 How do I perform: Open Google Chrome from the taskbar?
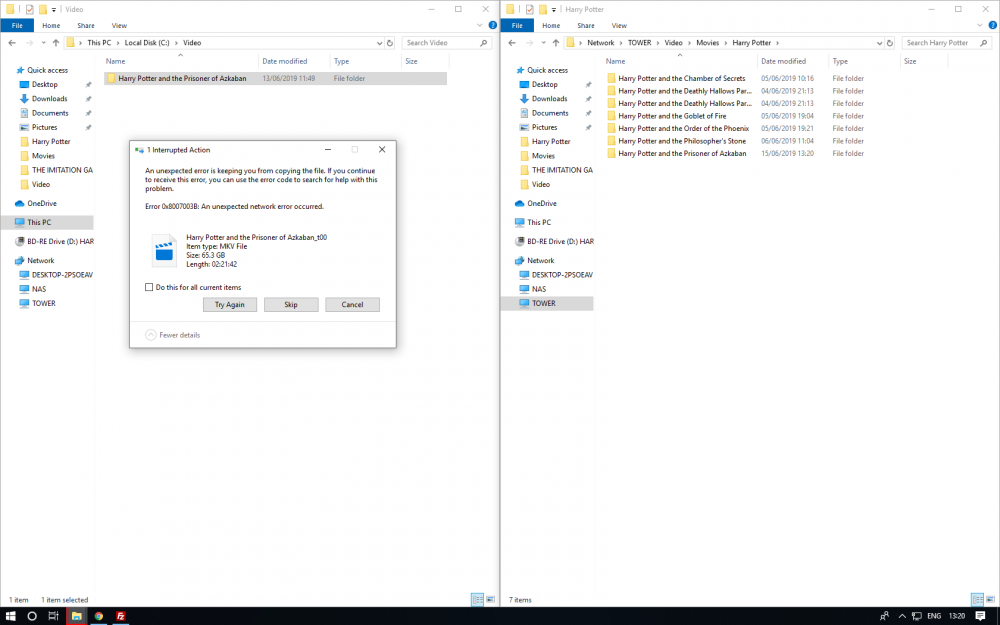coord(99,616)
